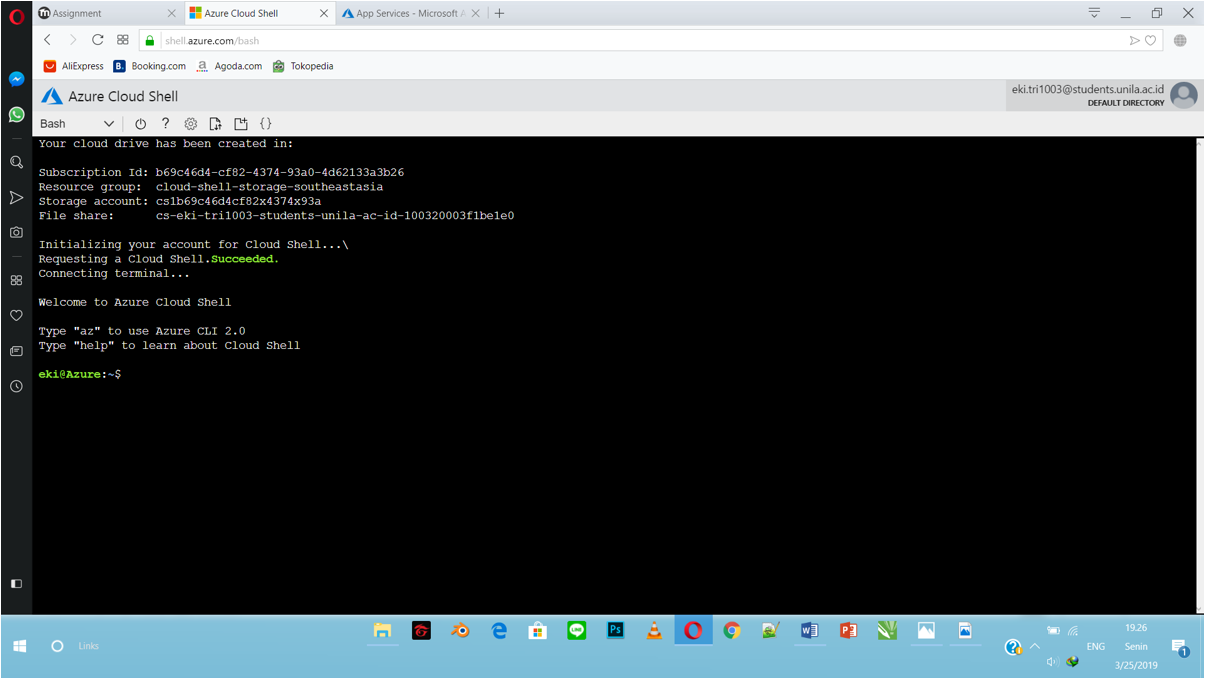Open Facebook Messenger in the sidebar
1205x679 pixels.
(16, 79)
